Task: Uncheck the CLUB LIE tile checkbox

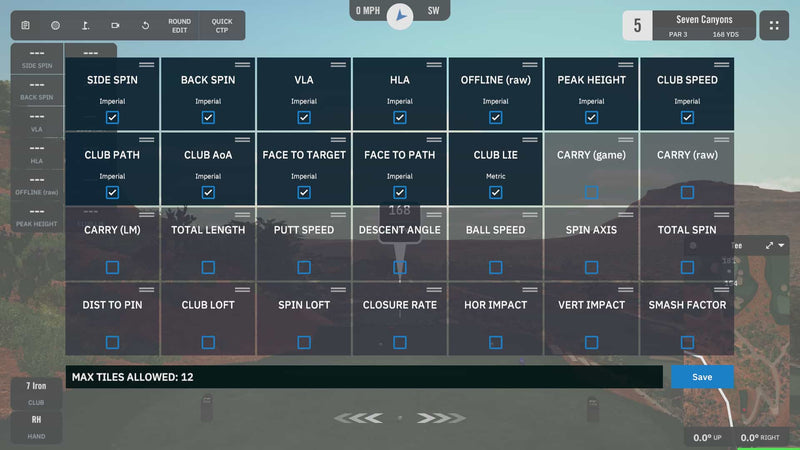Action: point(495,193)
